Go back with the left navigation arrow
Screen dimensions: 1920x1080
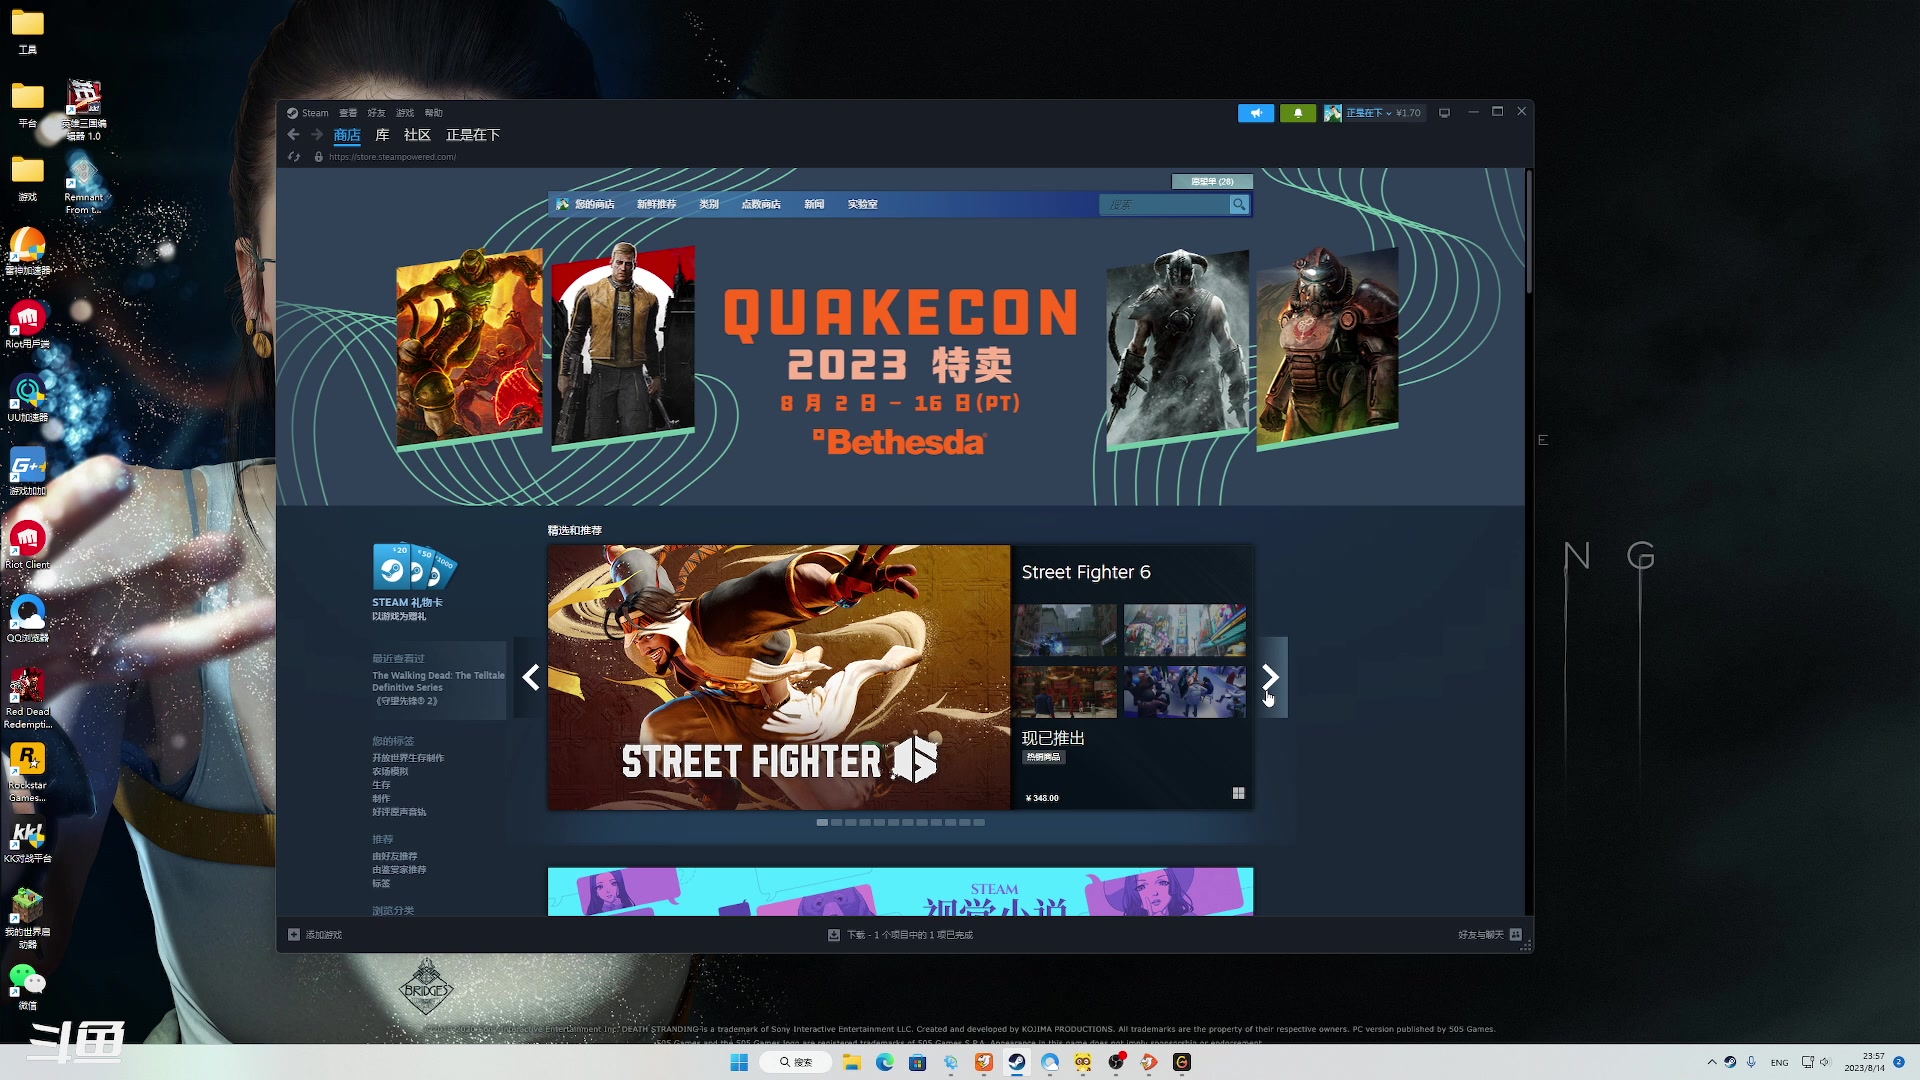point(293,135)
